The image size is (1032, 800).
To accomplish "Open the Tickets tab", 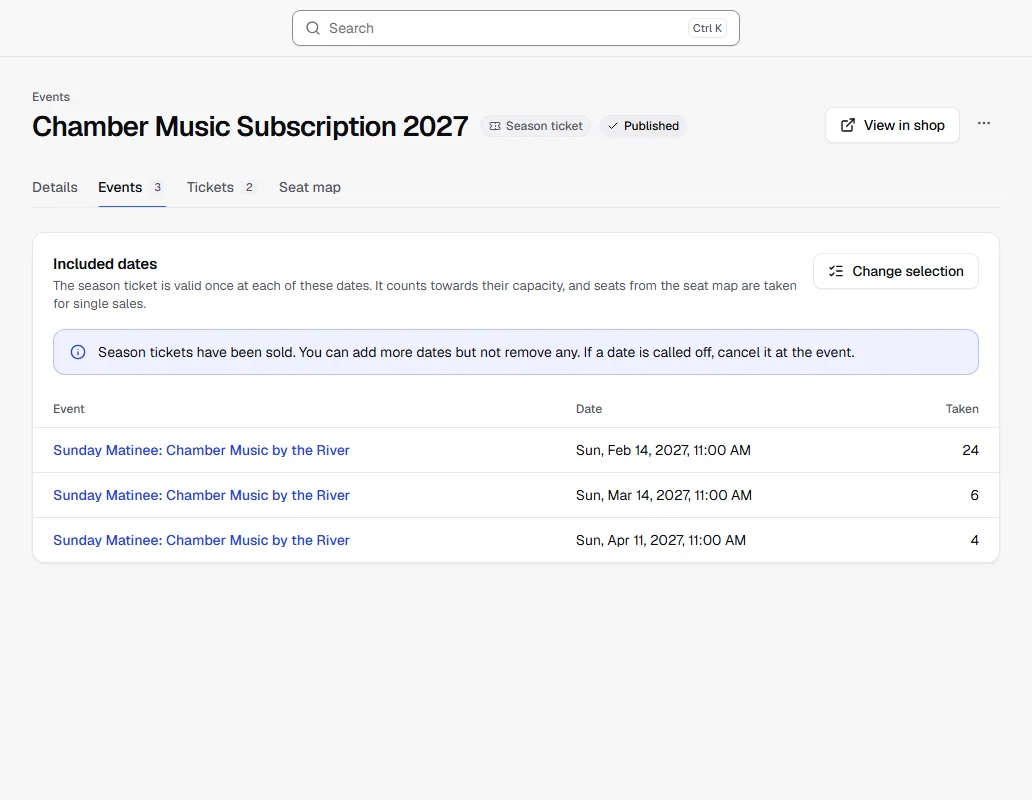I will coord(221,188).
